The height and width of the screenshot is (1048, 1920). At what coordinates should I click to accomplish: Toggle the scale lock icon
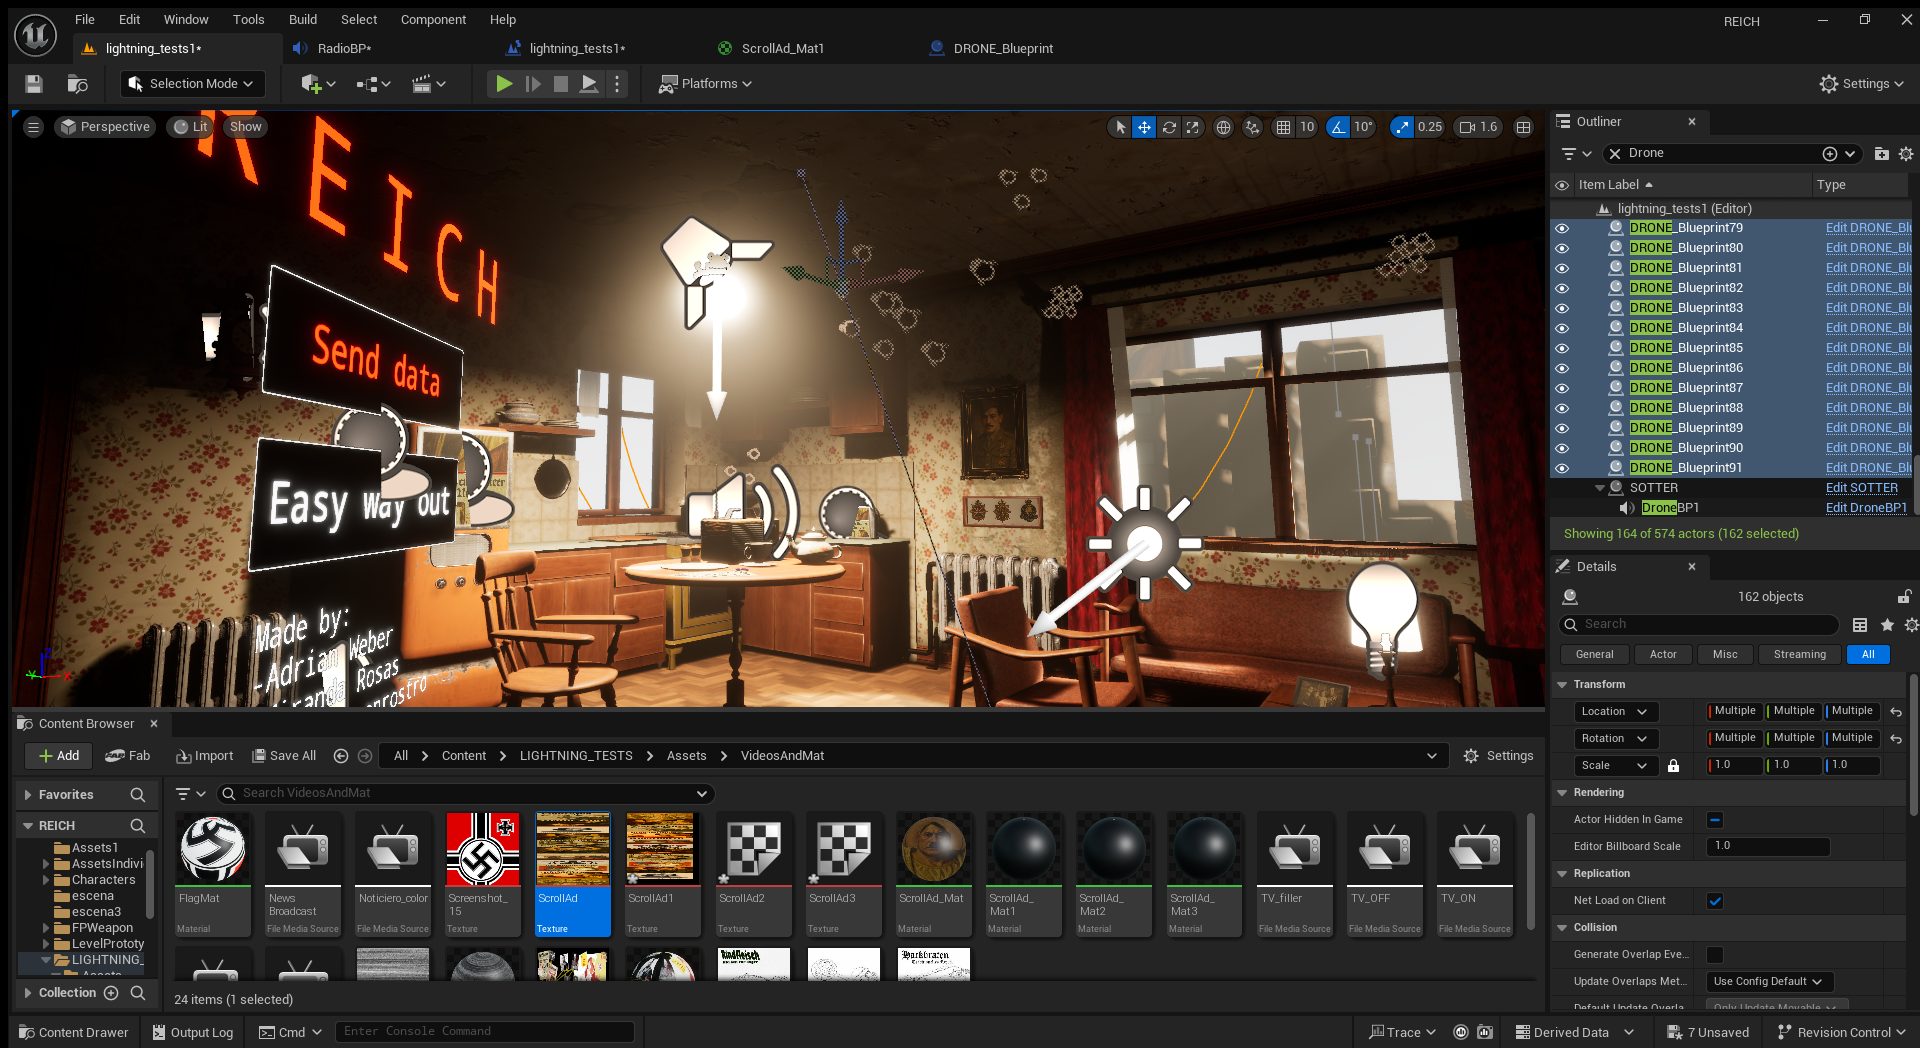(x=1673, y=766)
